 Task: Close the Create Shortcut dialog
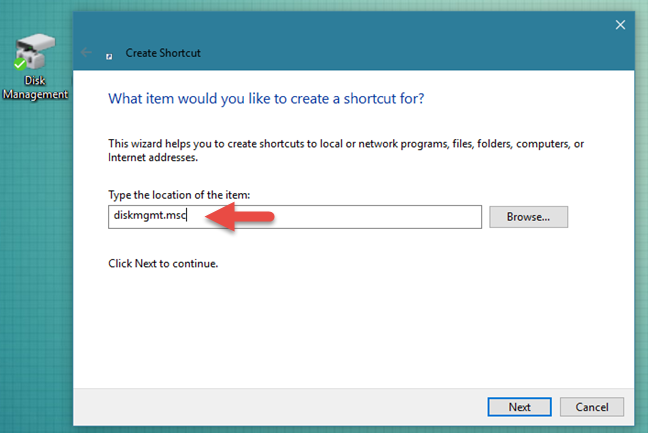(620, 25)
